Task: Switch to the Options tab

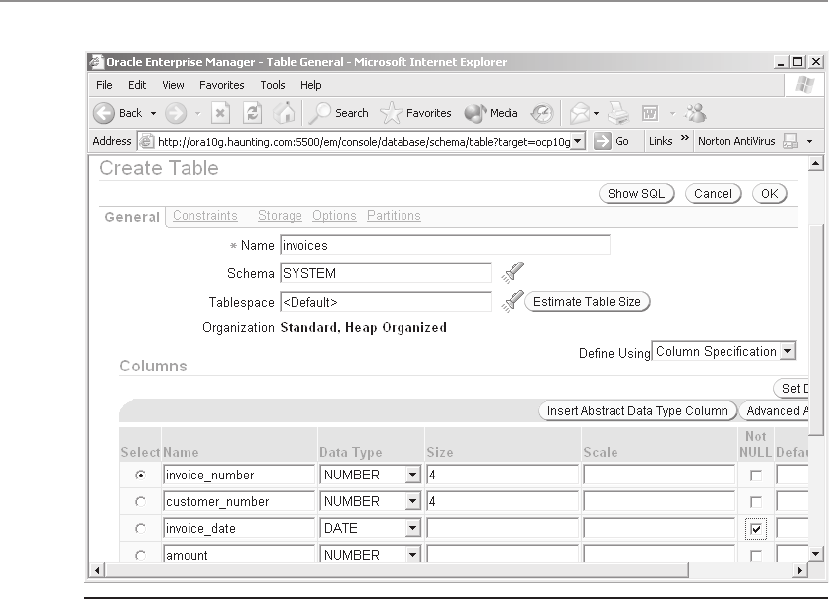Action: [334, 216]
